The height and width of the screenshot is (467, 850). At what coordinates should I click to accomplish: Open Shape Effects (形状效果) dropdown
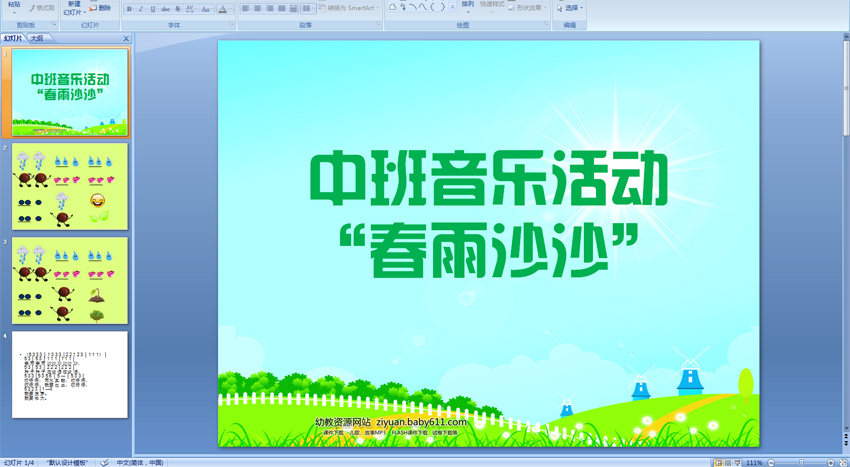tap(527, 8)
